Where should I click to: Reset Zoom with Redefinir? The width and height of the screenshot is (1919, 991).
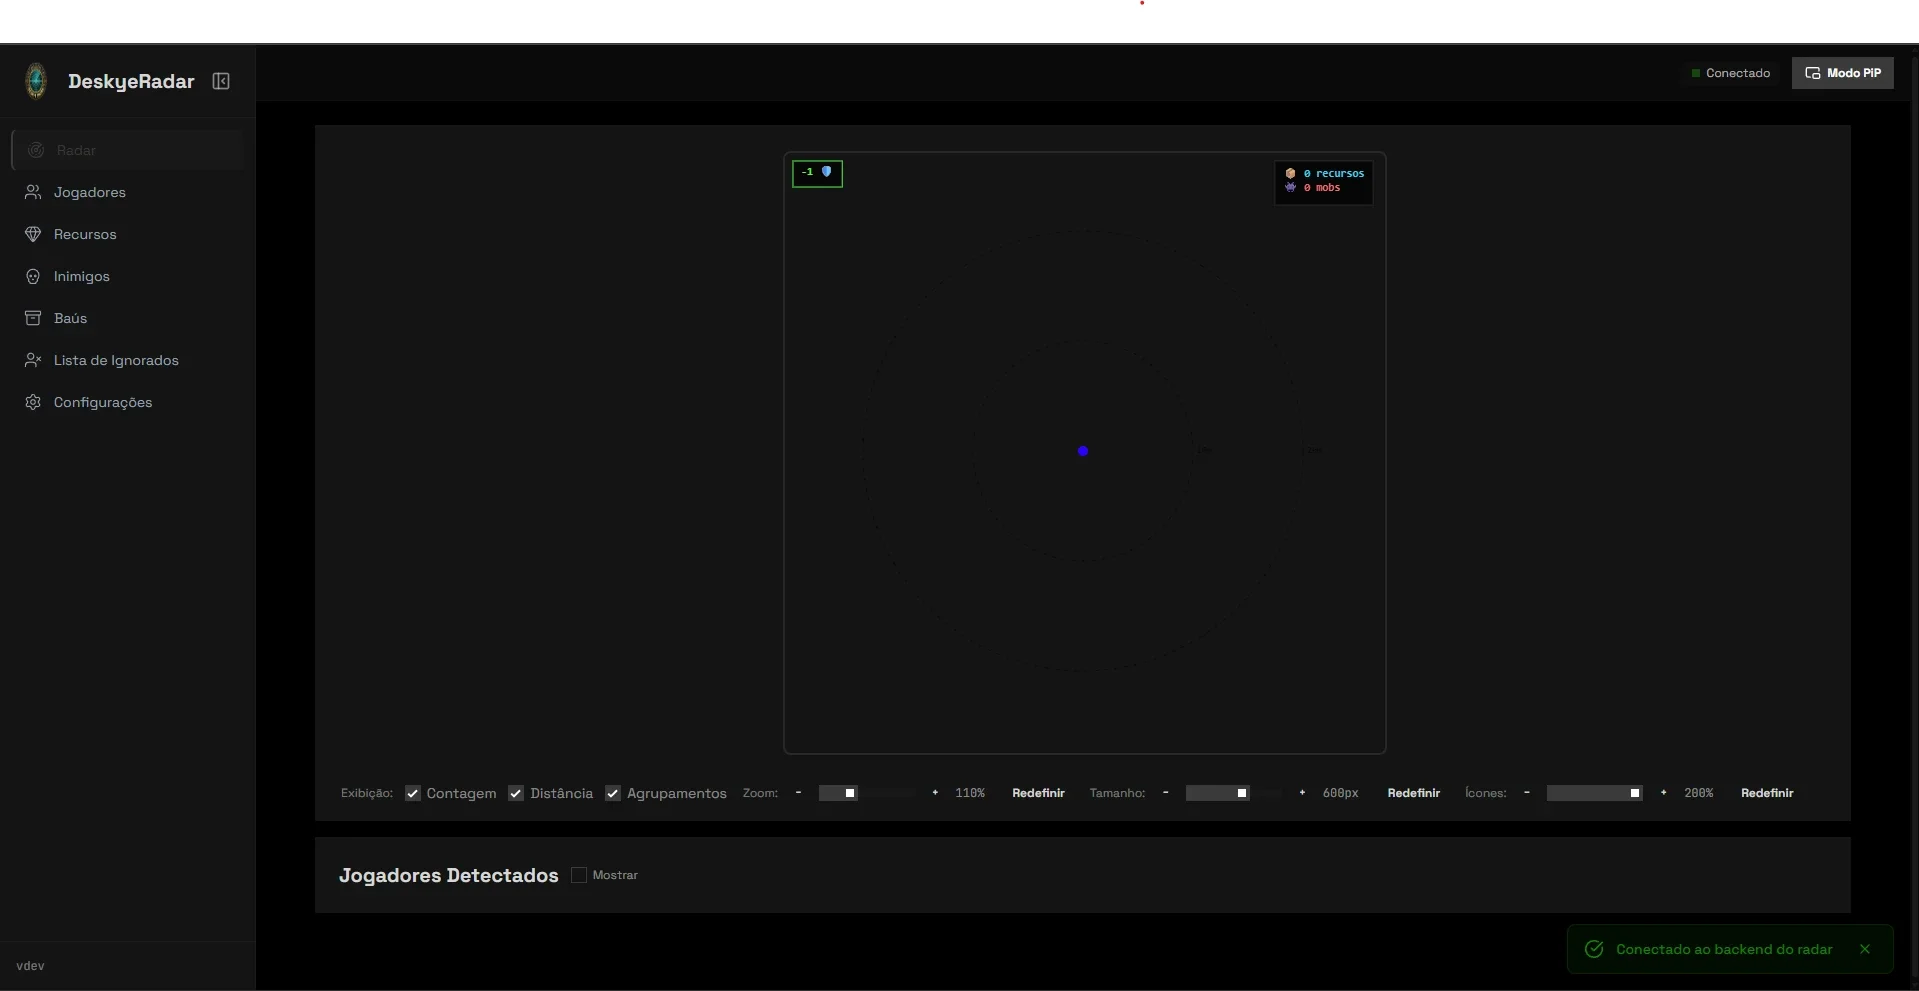(1038, 793)
